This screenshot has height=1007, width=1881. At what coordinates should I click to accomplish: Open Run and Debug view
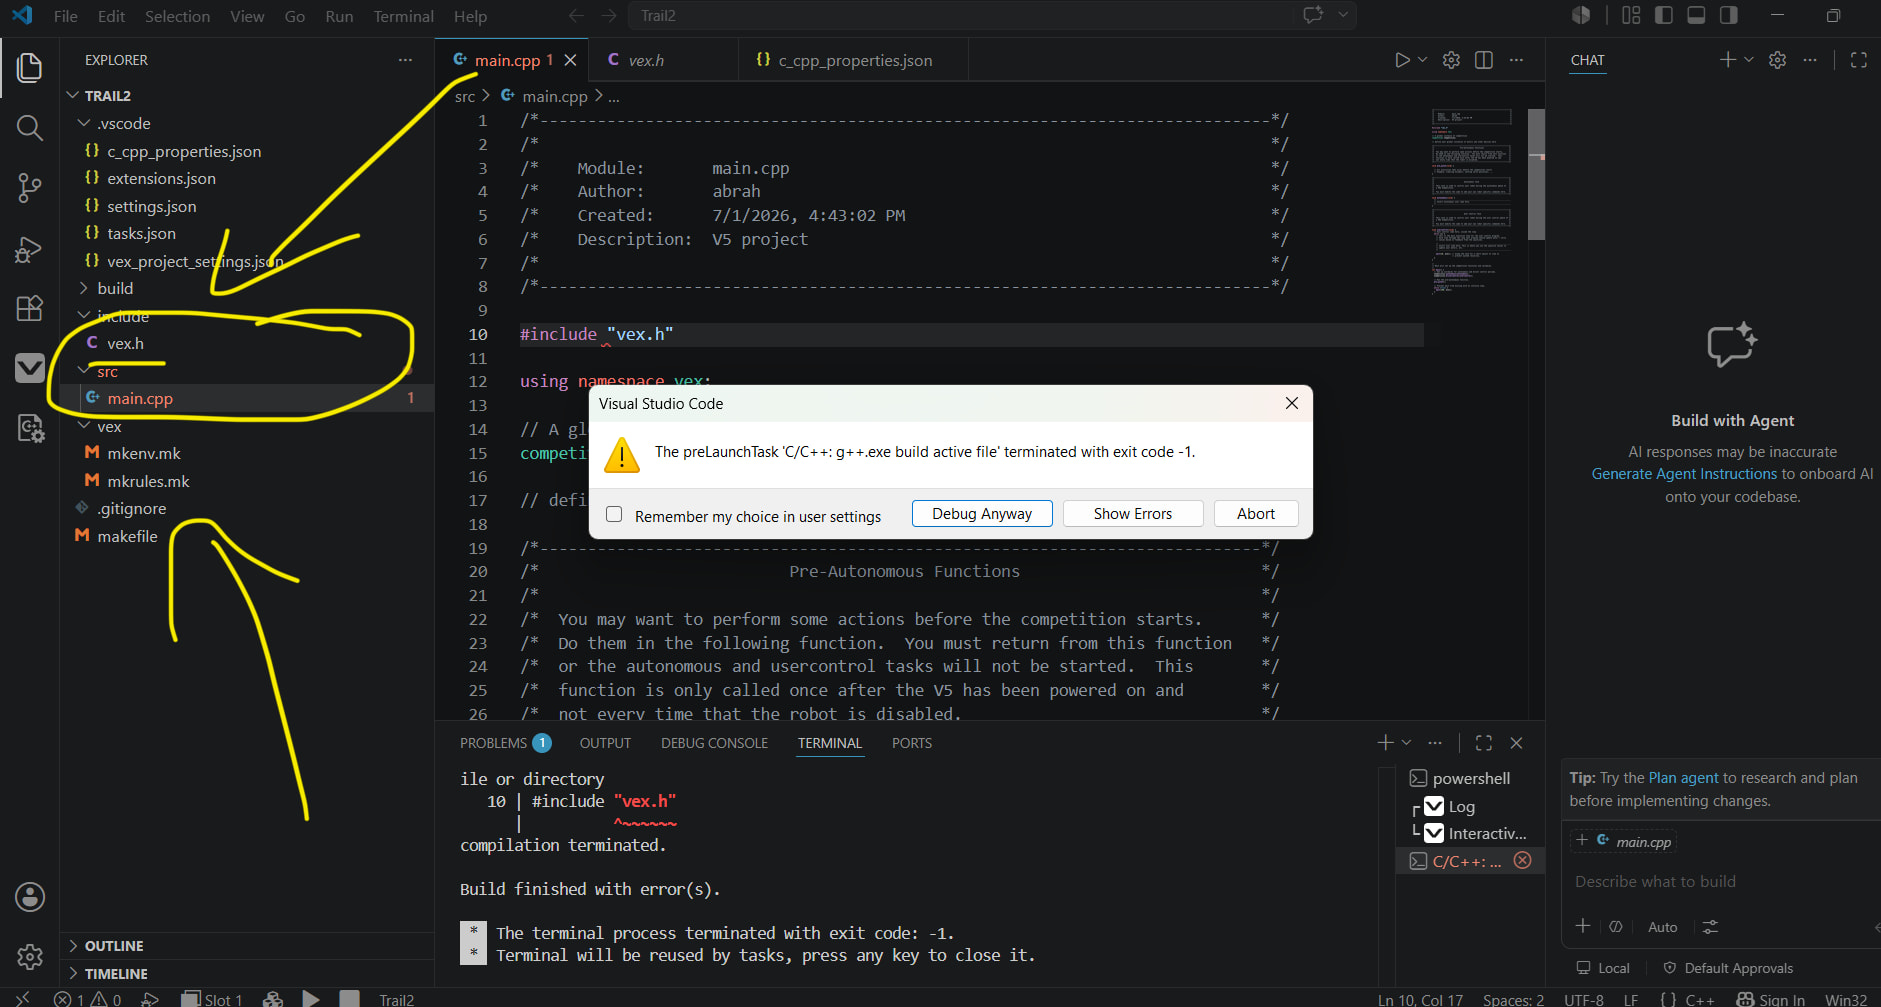tap(29, 249)
